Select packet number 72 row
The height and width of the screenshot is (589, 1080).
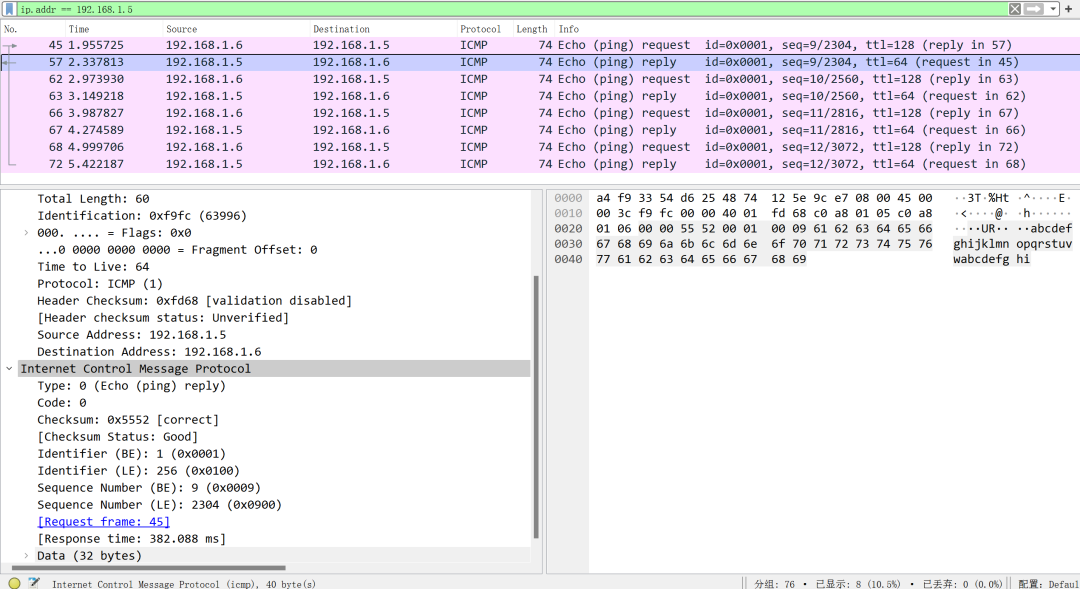click(x=540, y=164)
